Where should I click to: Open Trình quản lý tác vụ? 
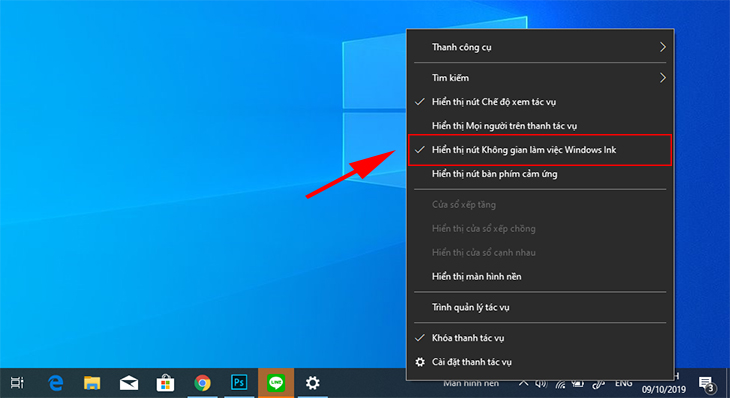540,307
